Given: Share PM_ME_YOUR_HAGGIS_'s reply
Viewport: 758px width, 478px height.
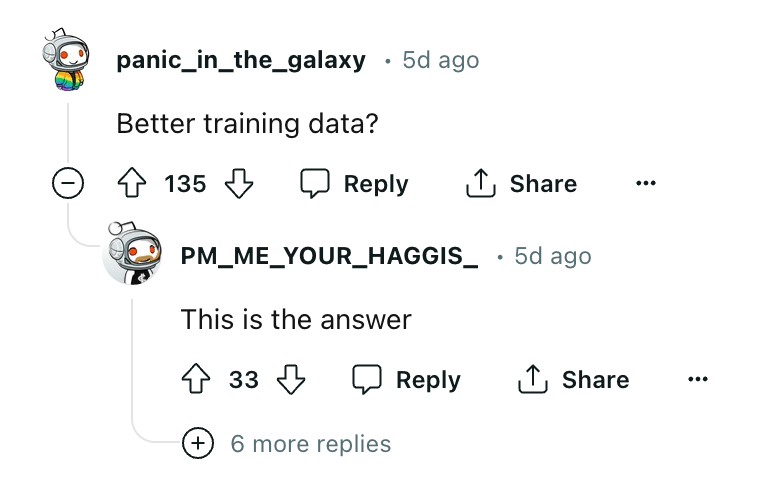Looking at the screenshot, I should [x=574, y=380].
